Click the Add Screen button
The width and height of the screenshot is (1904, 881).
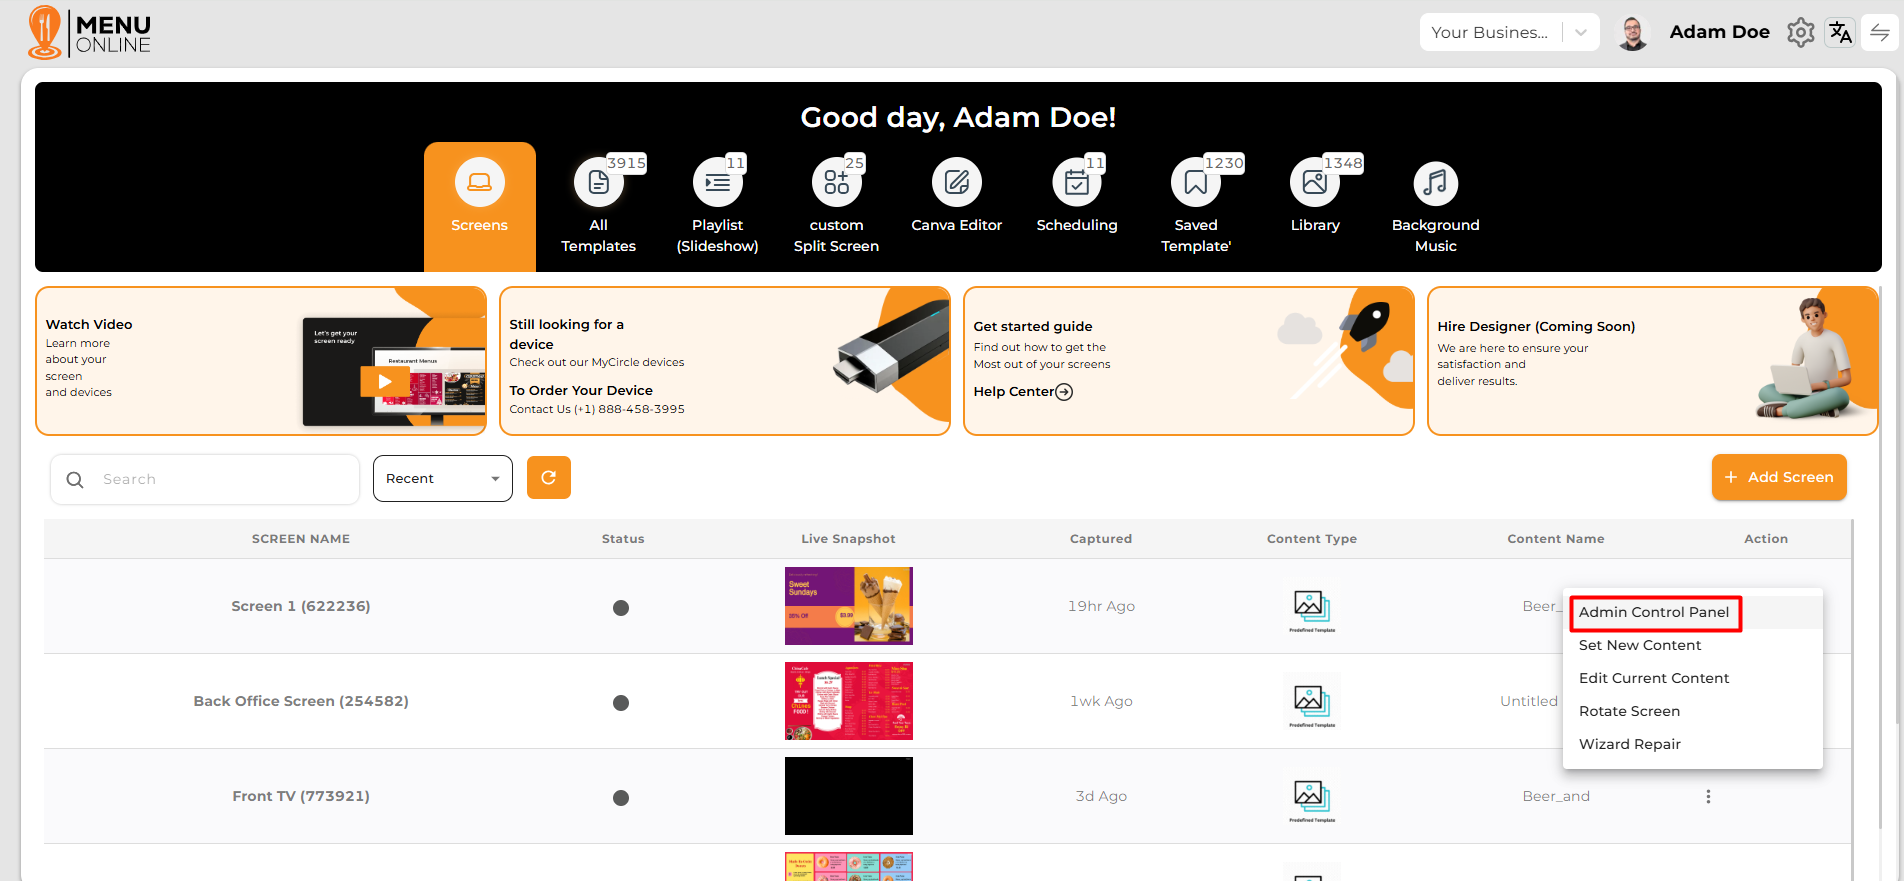pos(1778,477)
